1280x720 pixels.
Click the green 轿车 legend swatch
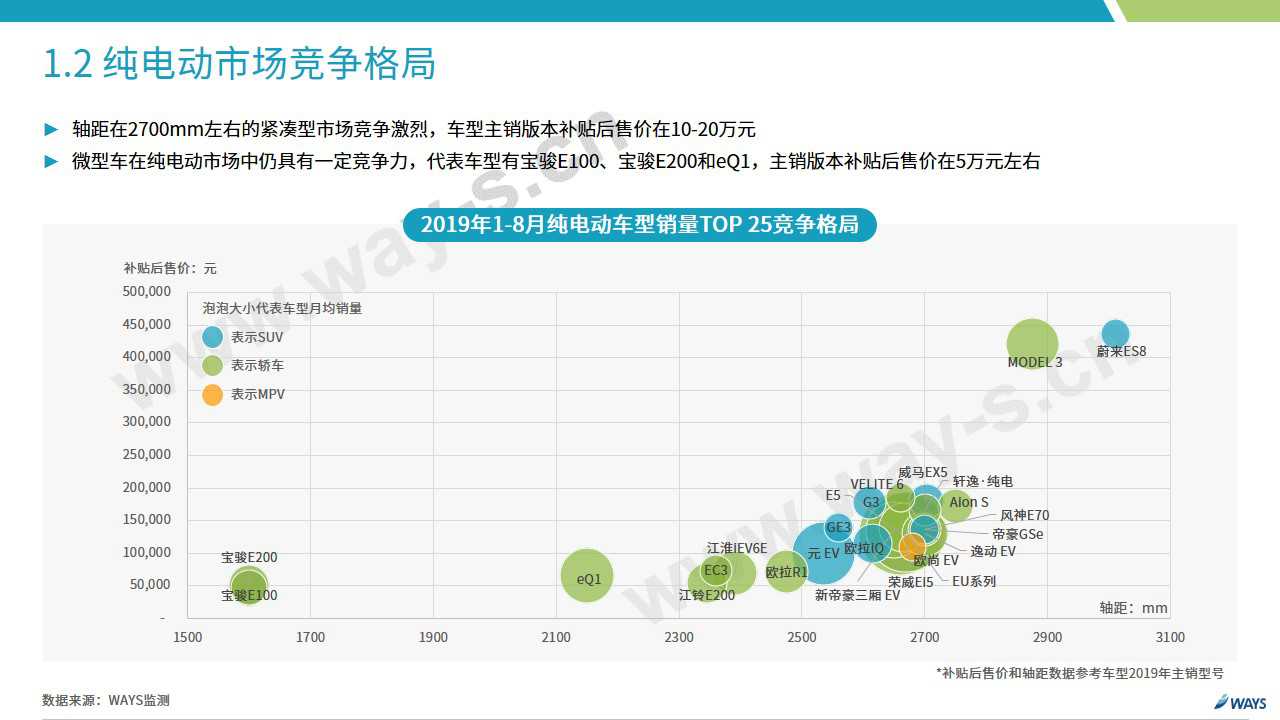coord(212,366)
